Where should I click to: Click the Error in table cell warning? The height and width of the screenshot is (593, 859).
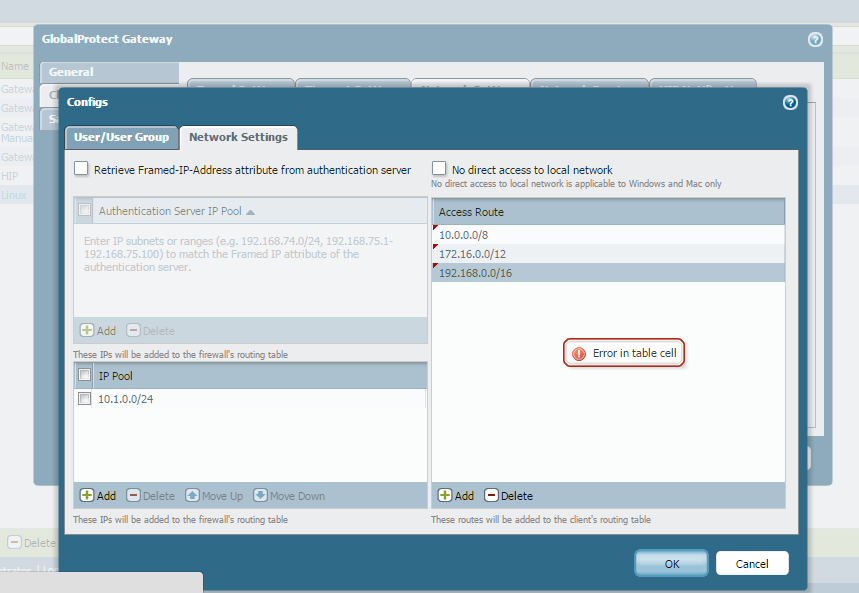point(624,353)
